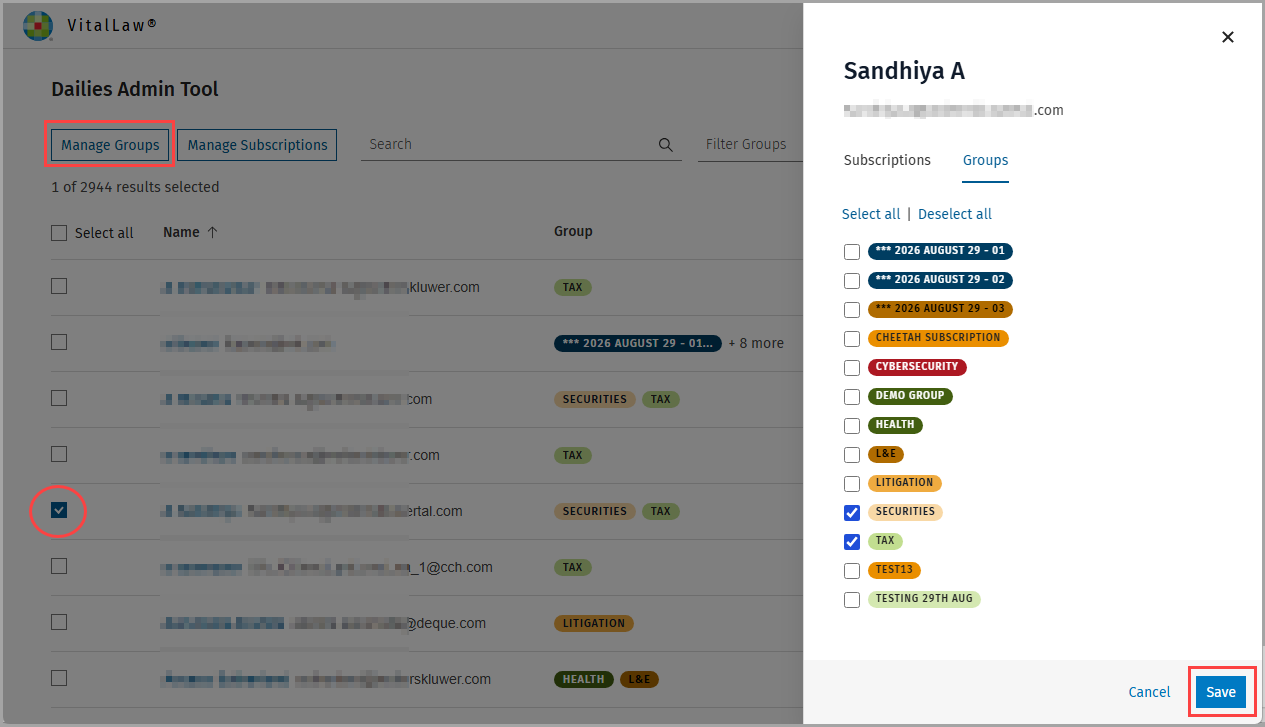
Task: Tick the HEALTH checkbox in the panel
Action: (852, 426)
